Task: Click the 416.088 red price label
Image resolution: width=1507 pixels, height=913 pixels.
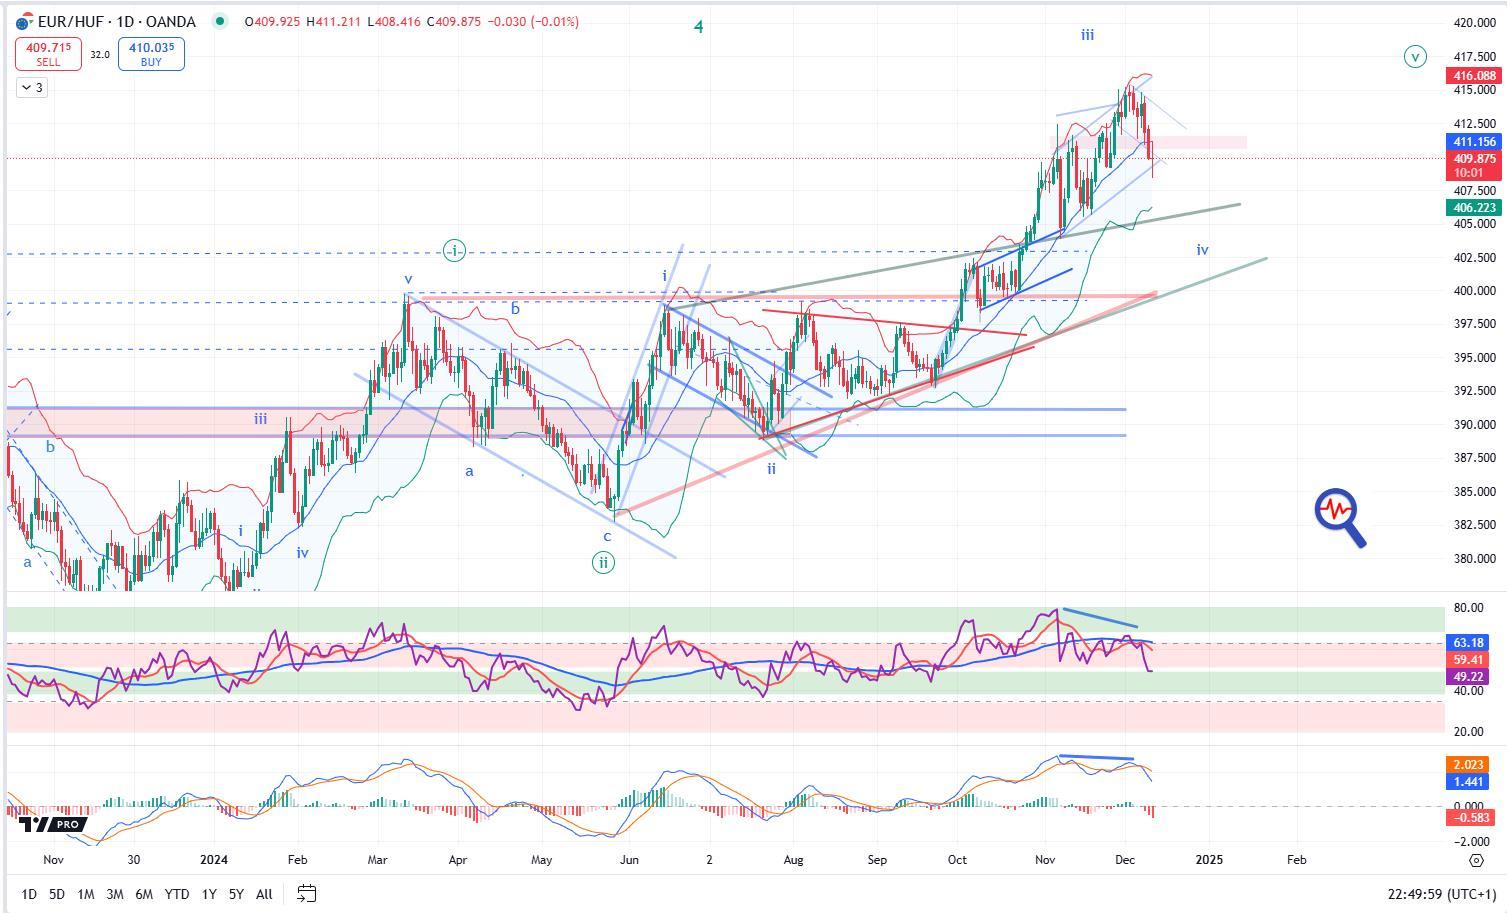Action: (x=1474, y=76)
